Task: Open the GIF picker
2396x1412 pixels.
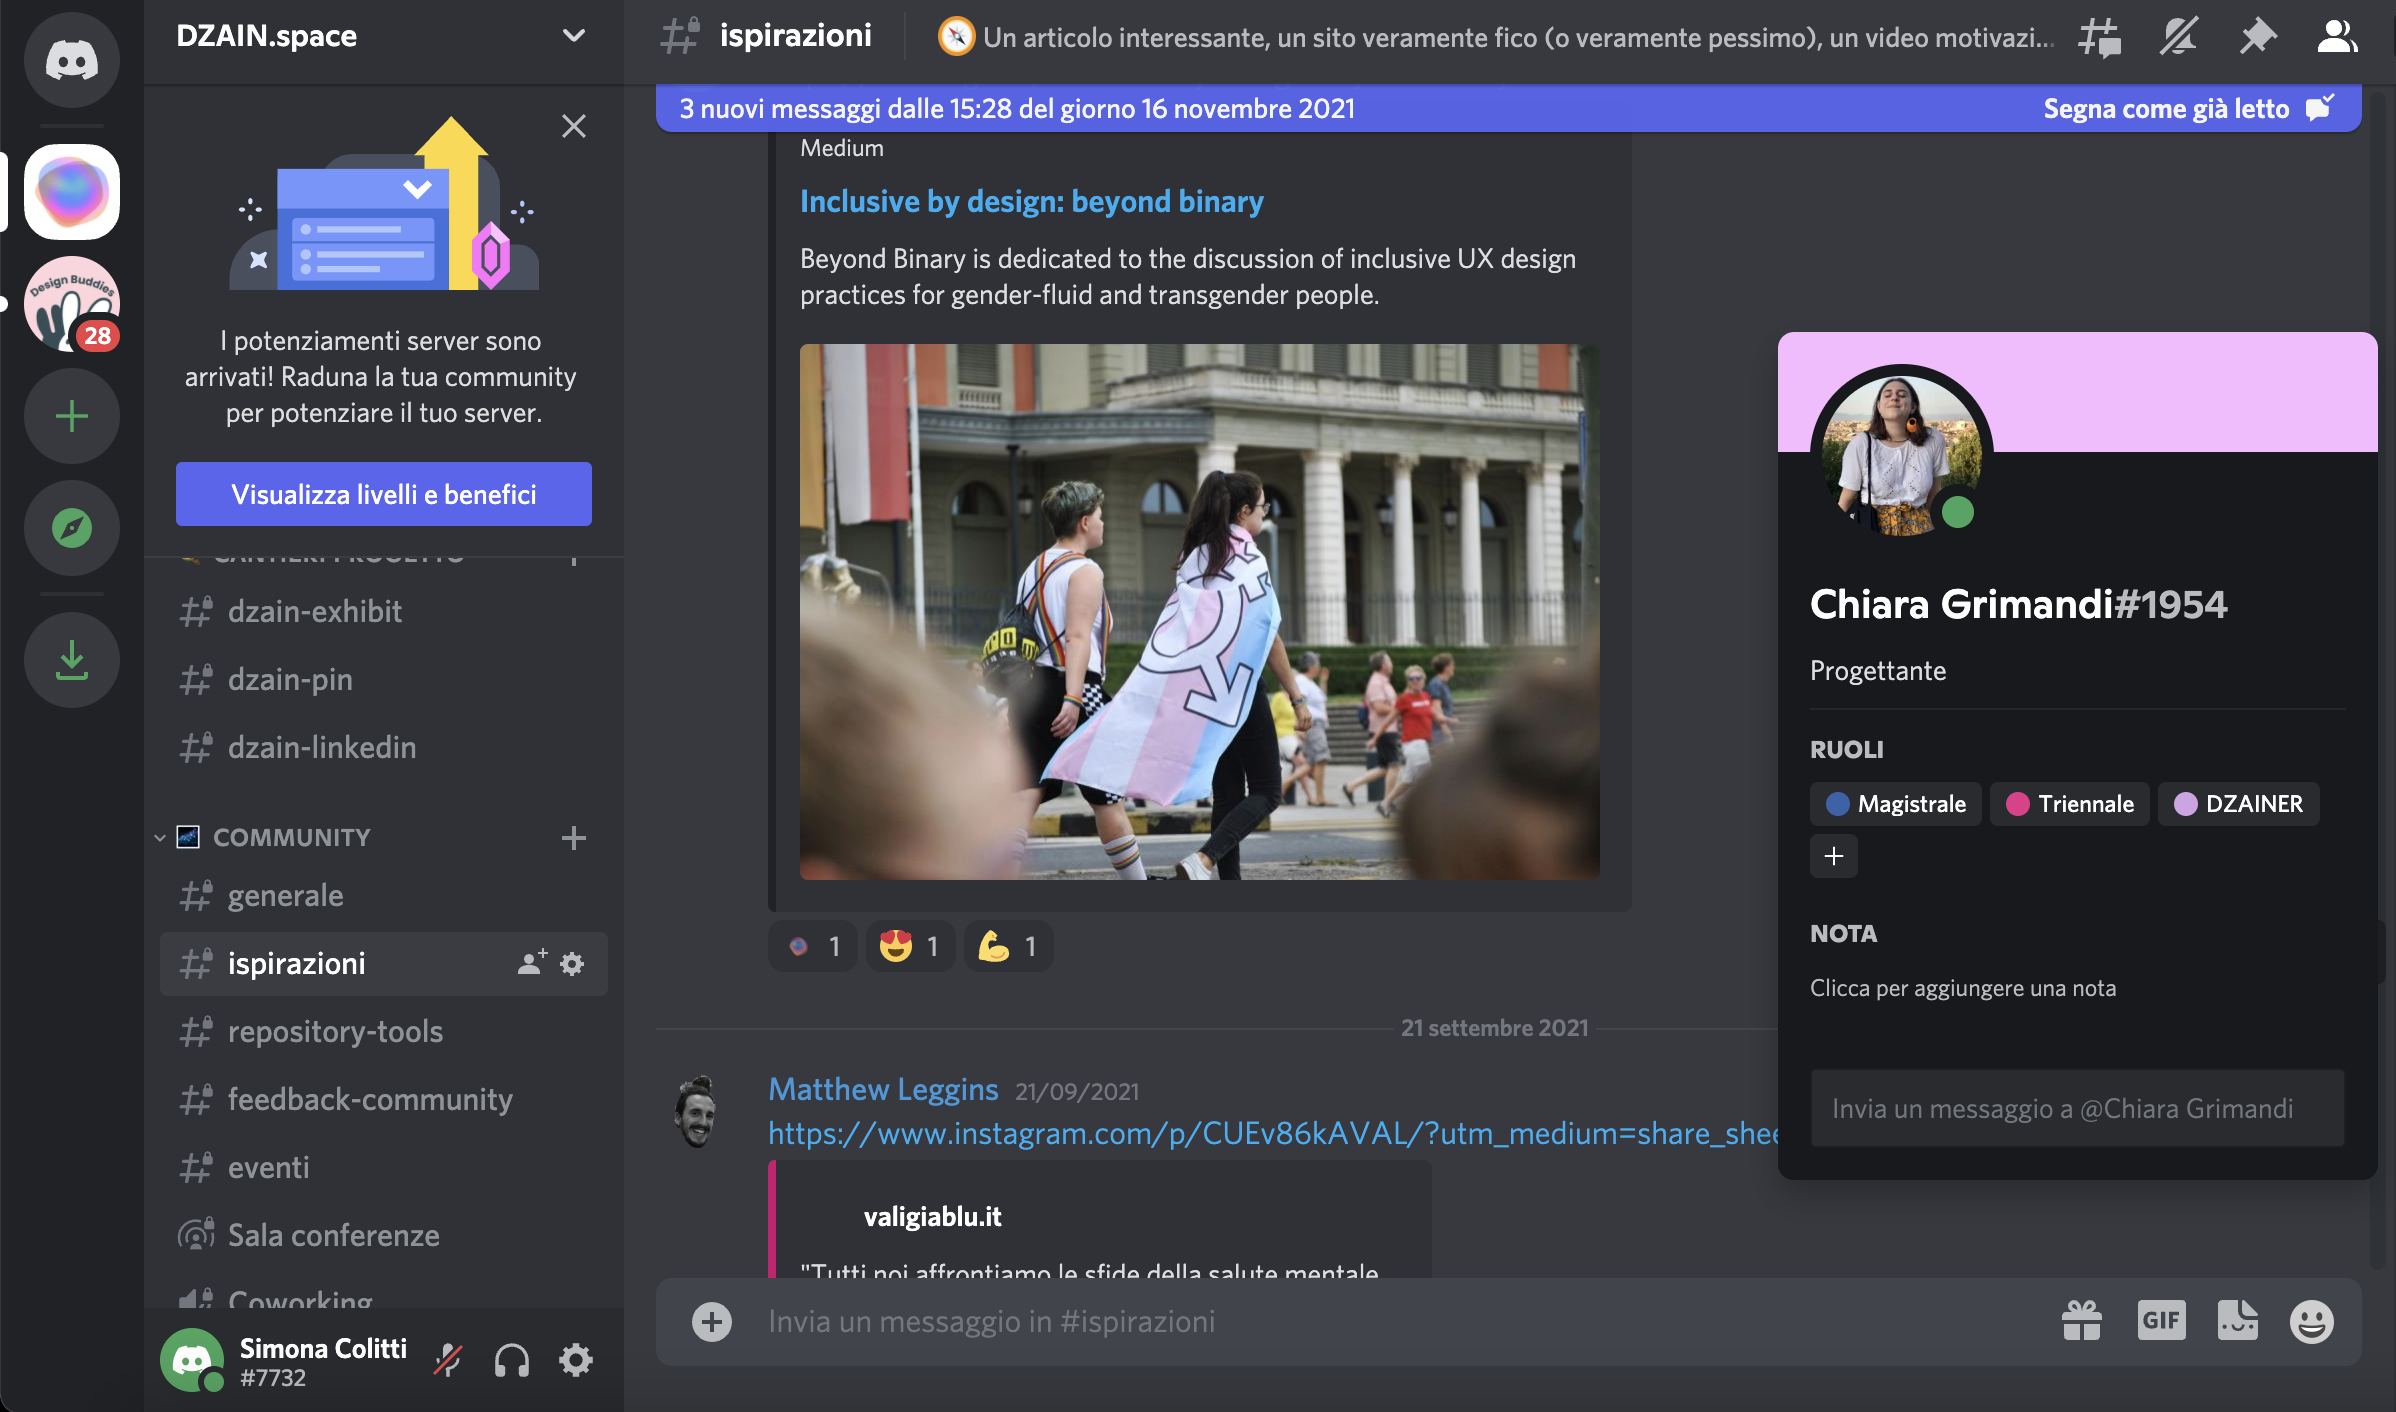Action: click(2161, 1321)
